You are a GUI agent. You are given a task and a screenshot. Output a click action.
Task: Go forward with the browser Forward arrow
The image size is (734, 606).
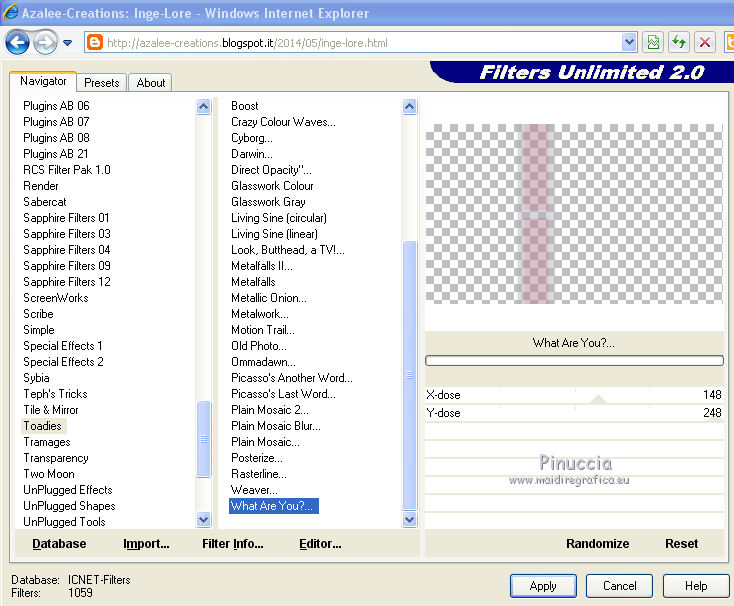(45, 43)
